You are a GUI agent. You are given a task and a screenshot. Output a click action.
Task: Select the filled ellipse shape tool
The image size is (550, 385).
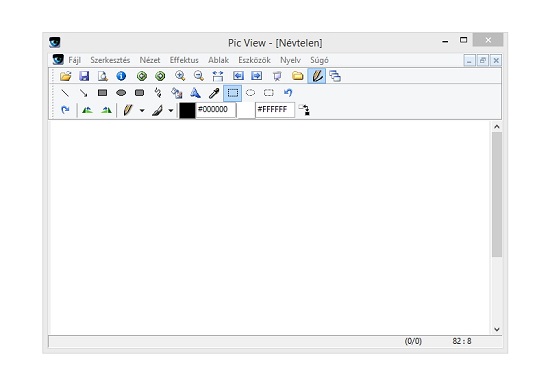(121, 93)
